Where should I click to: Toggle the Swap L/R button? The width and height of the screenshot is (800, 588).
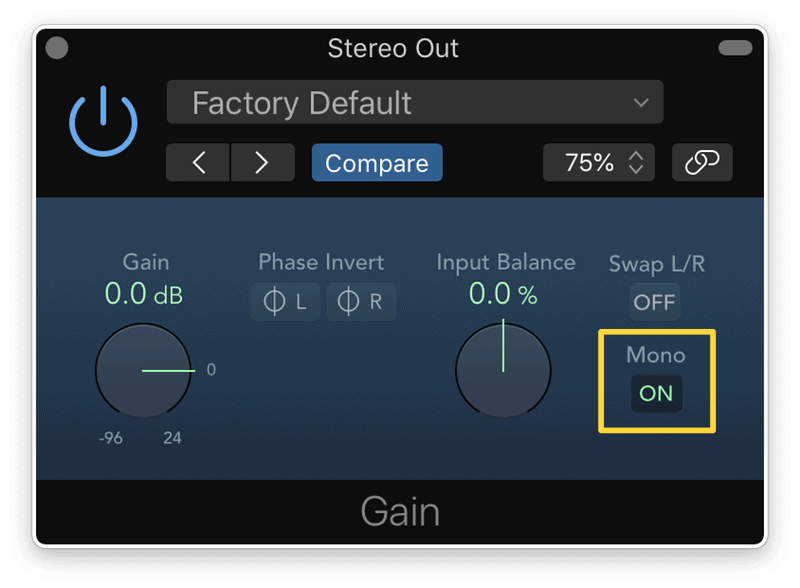tap(655, 302)
